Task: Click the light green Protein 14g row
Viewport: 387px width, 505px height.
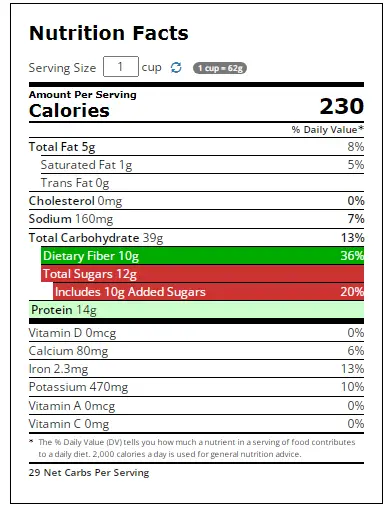Action: 196,310
